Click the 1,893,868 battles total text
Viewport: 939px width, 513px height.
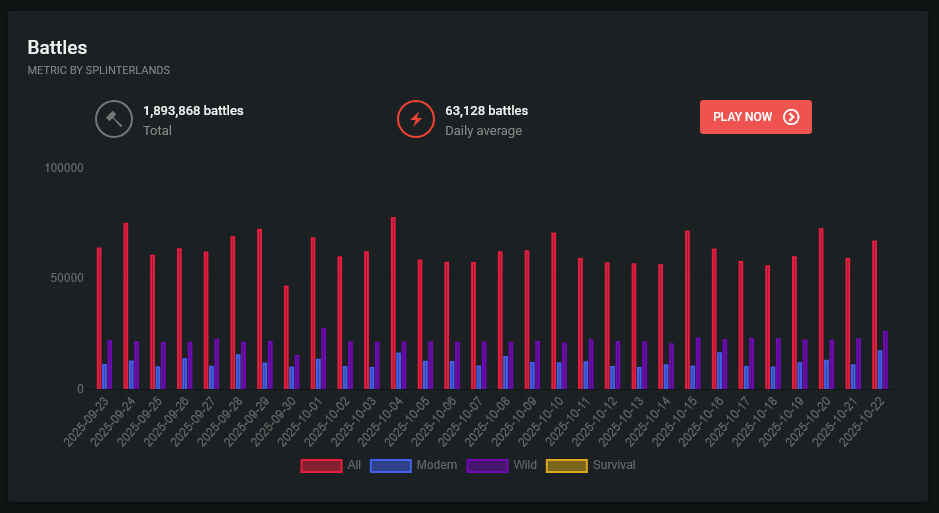click(193, 111)
